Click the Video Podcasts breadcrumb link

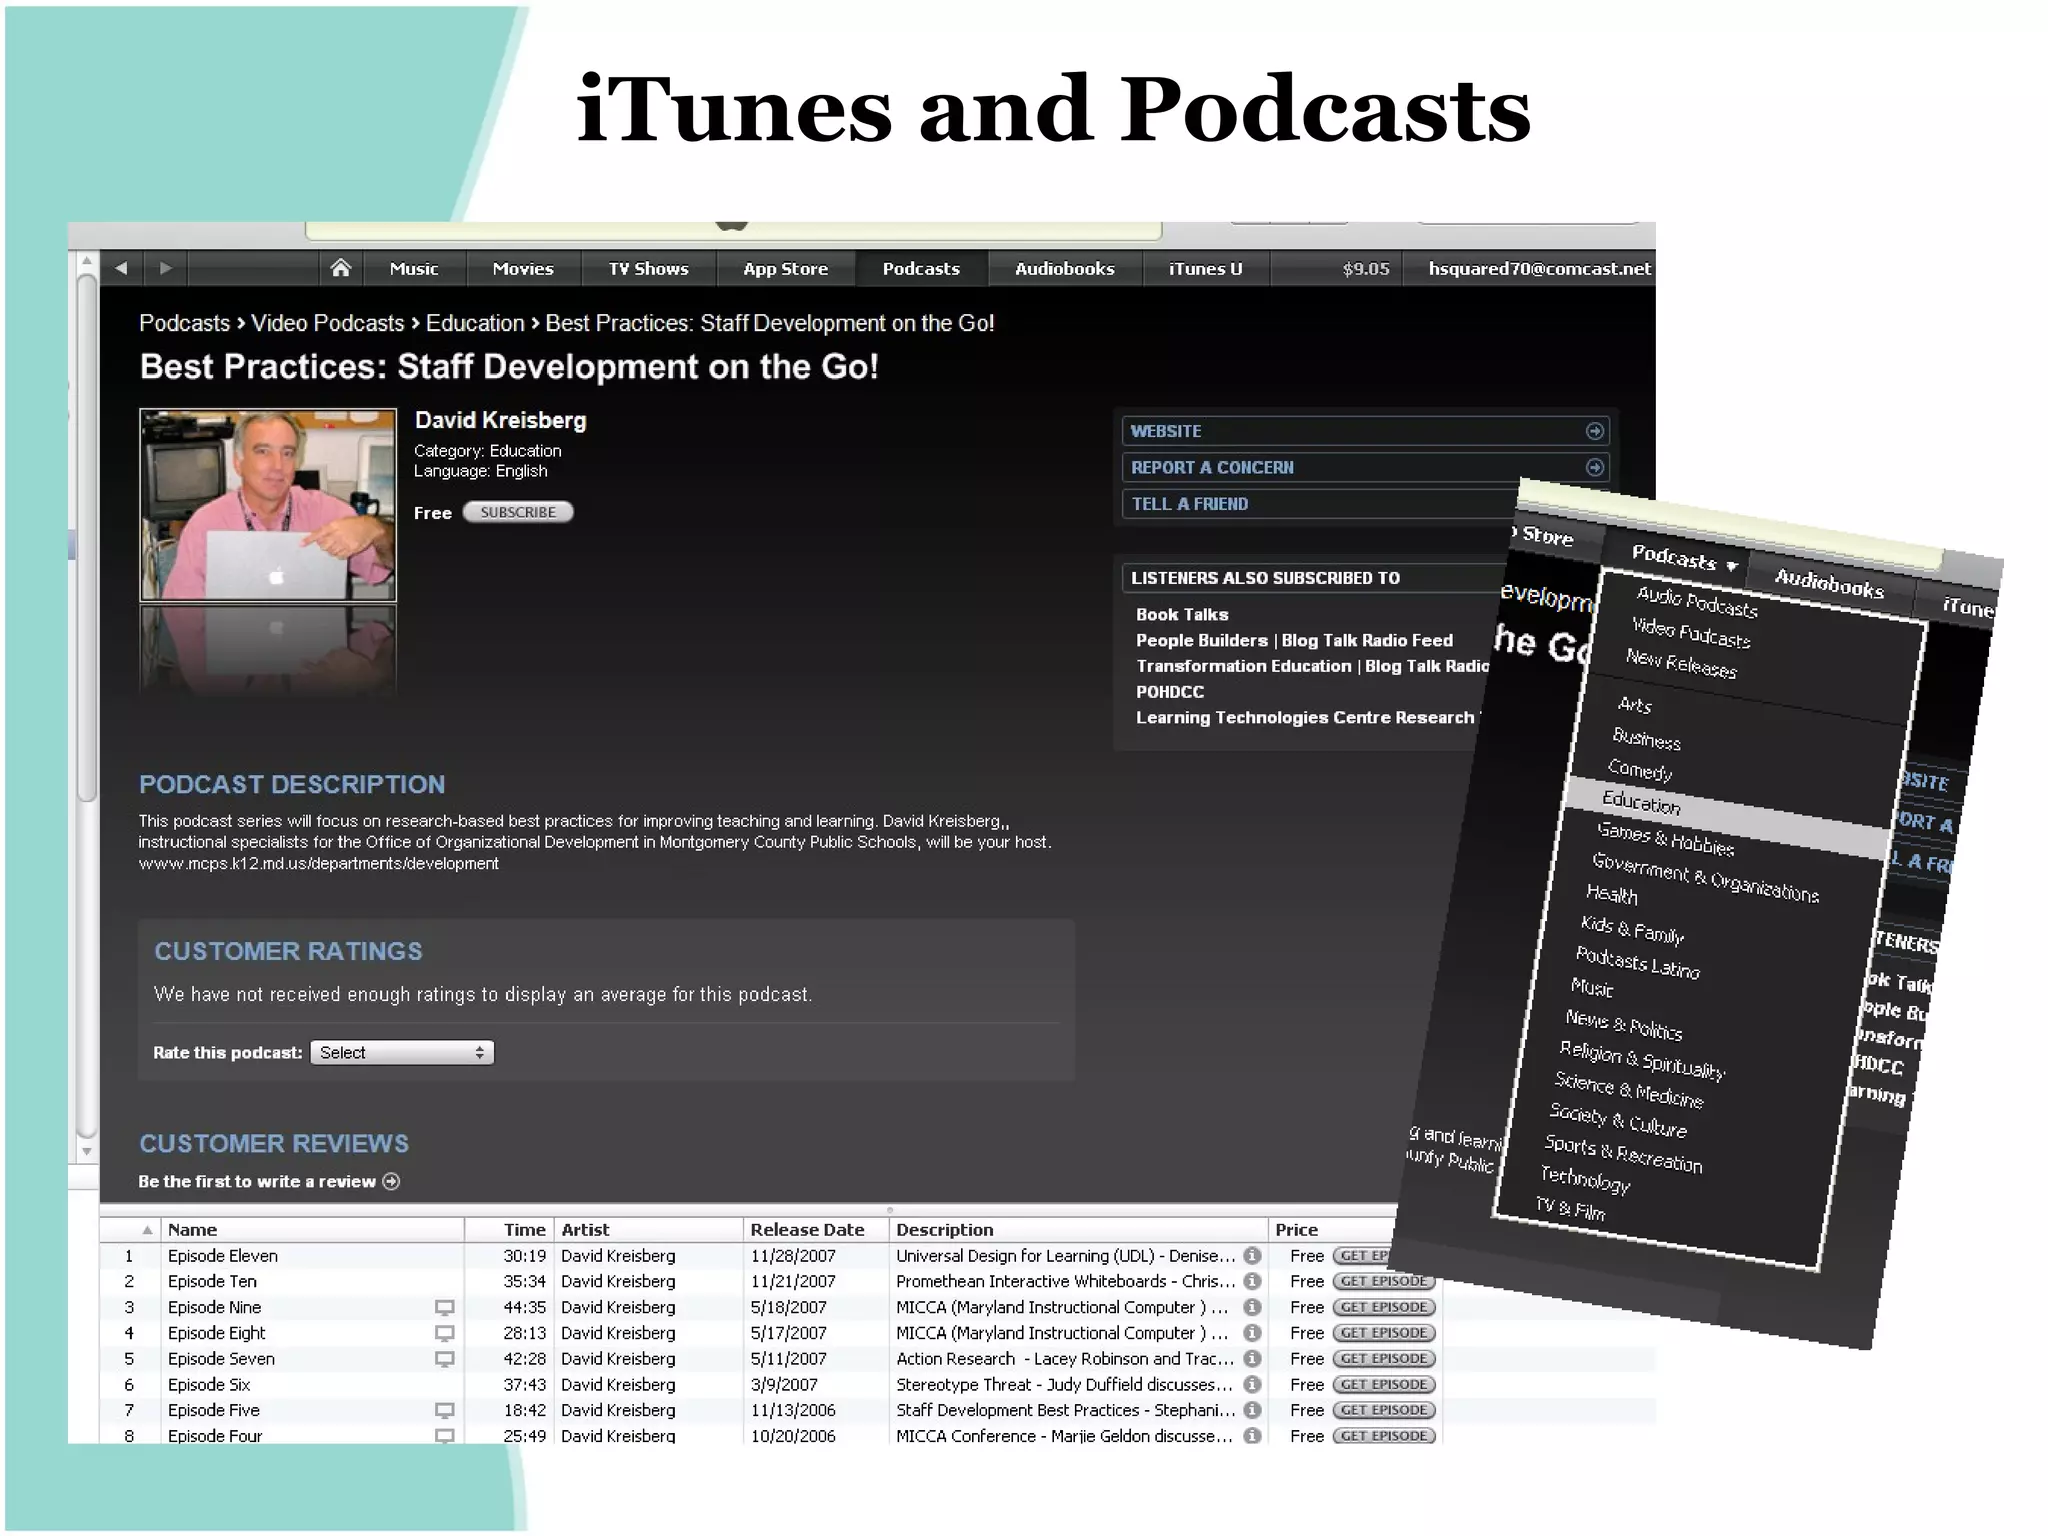pyautogui.click(x=327, y=323)
